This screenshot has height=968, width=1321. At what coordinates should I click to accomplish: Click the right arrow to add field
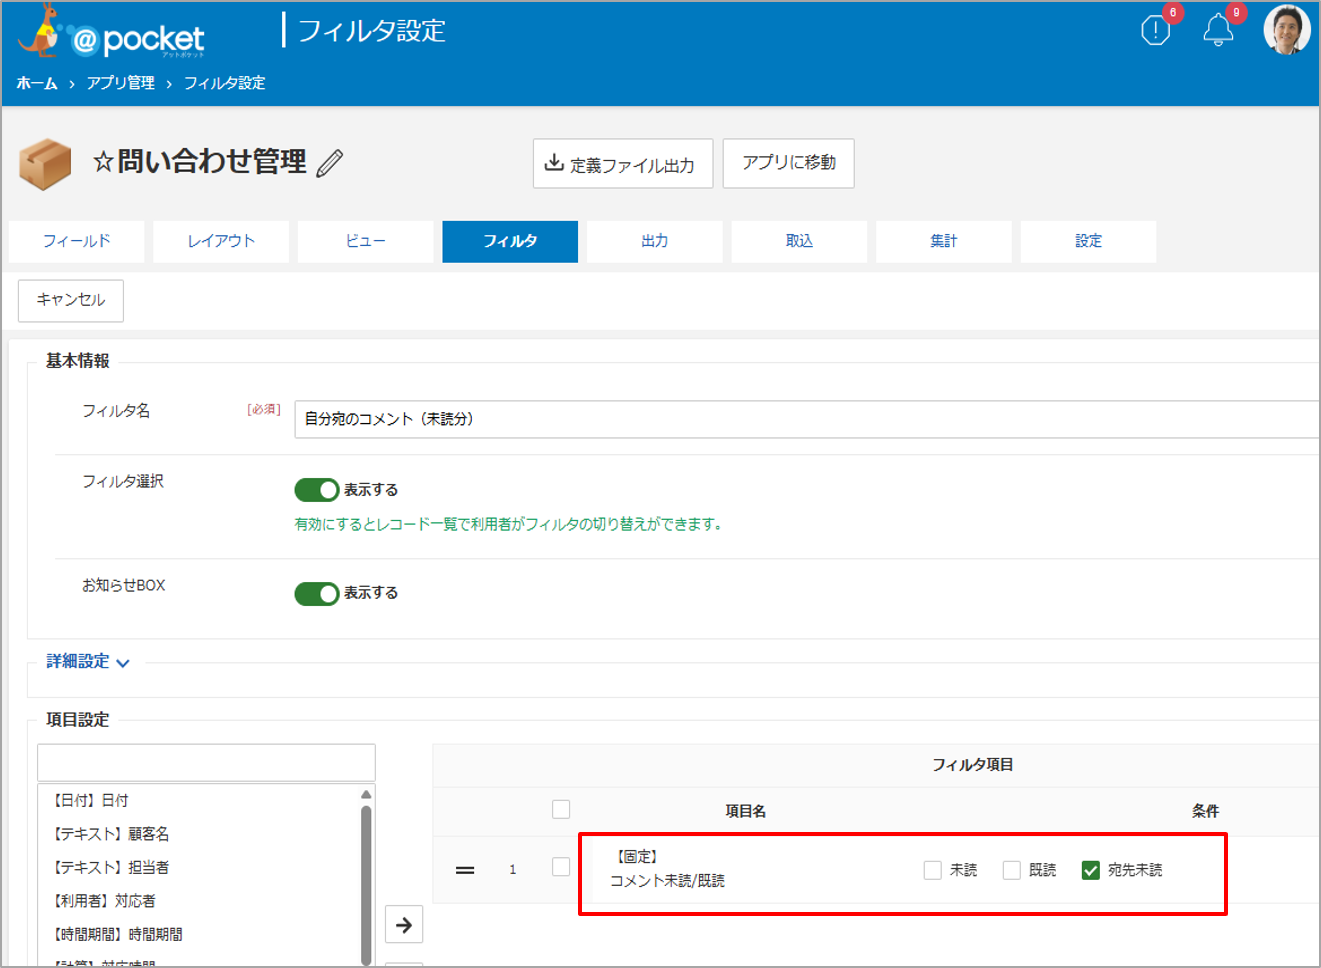[404, 925]
